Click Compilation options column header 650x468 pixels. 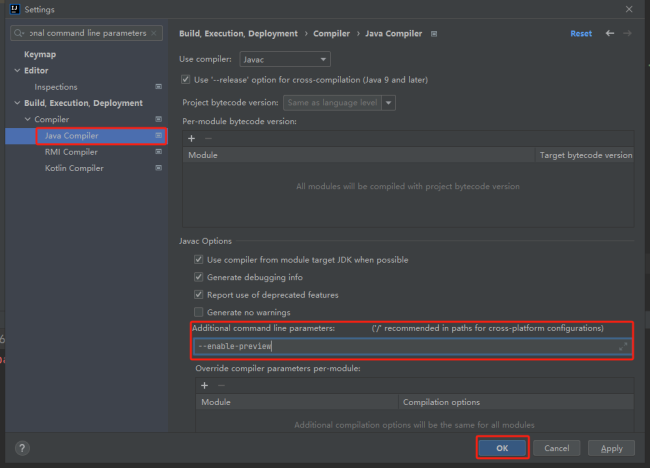[516, 402]
